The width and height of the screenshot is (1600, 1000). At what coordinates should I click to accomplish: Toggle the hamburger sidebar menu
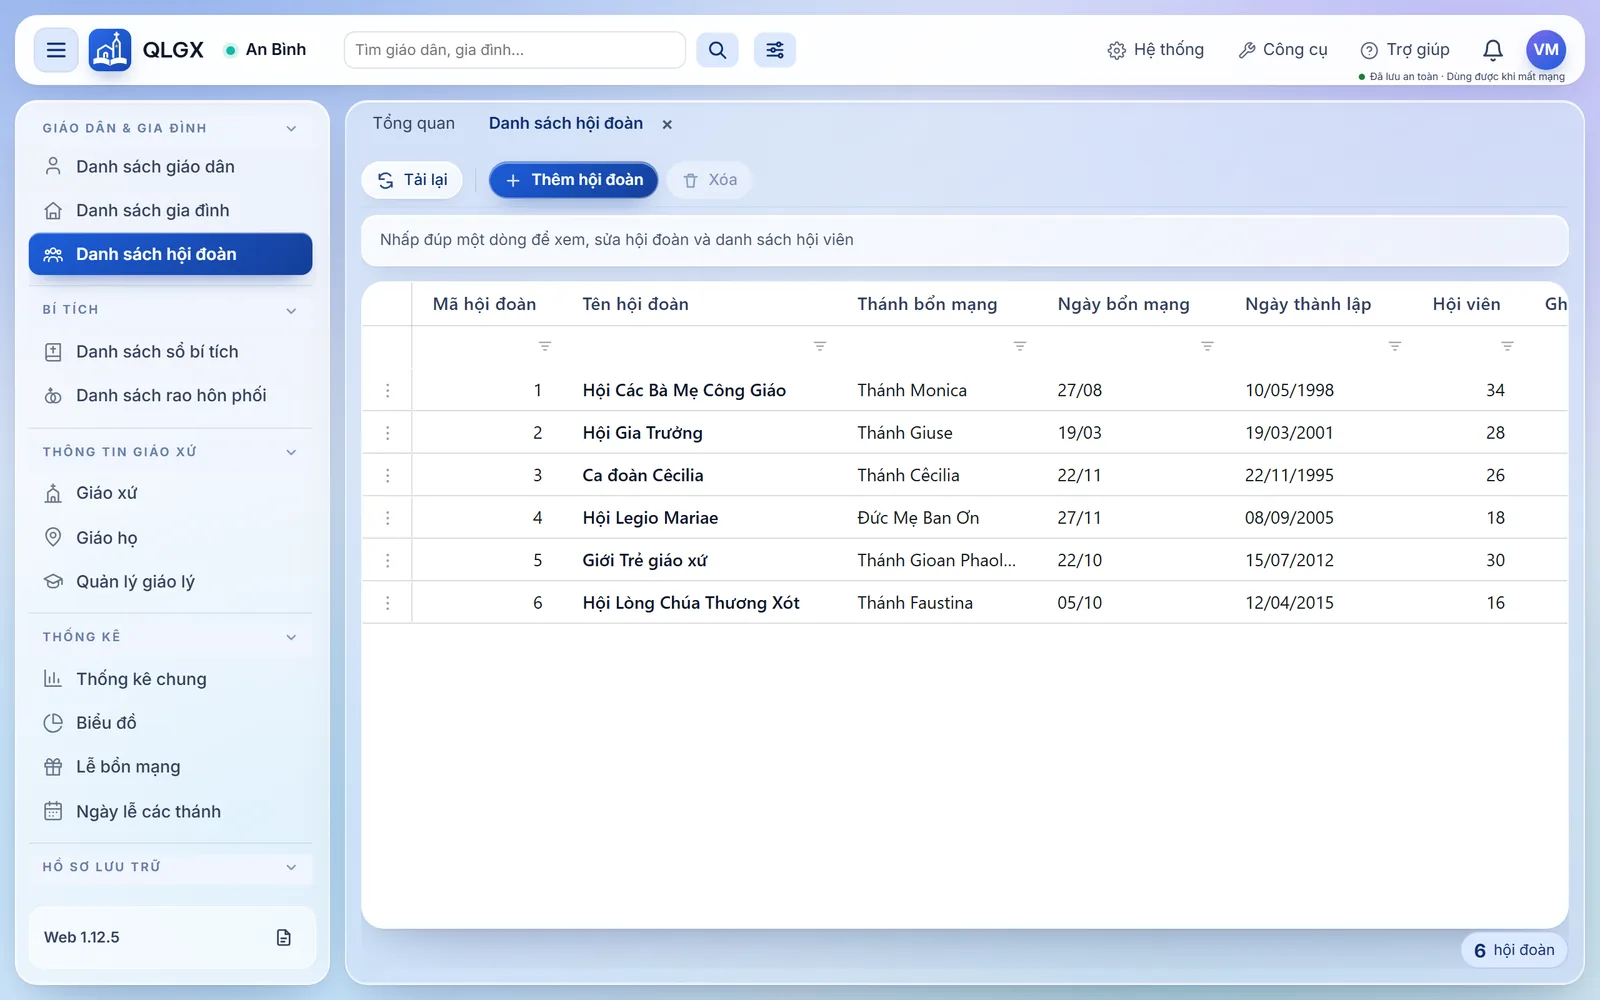coord(56,50)
